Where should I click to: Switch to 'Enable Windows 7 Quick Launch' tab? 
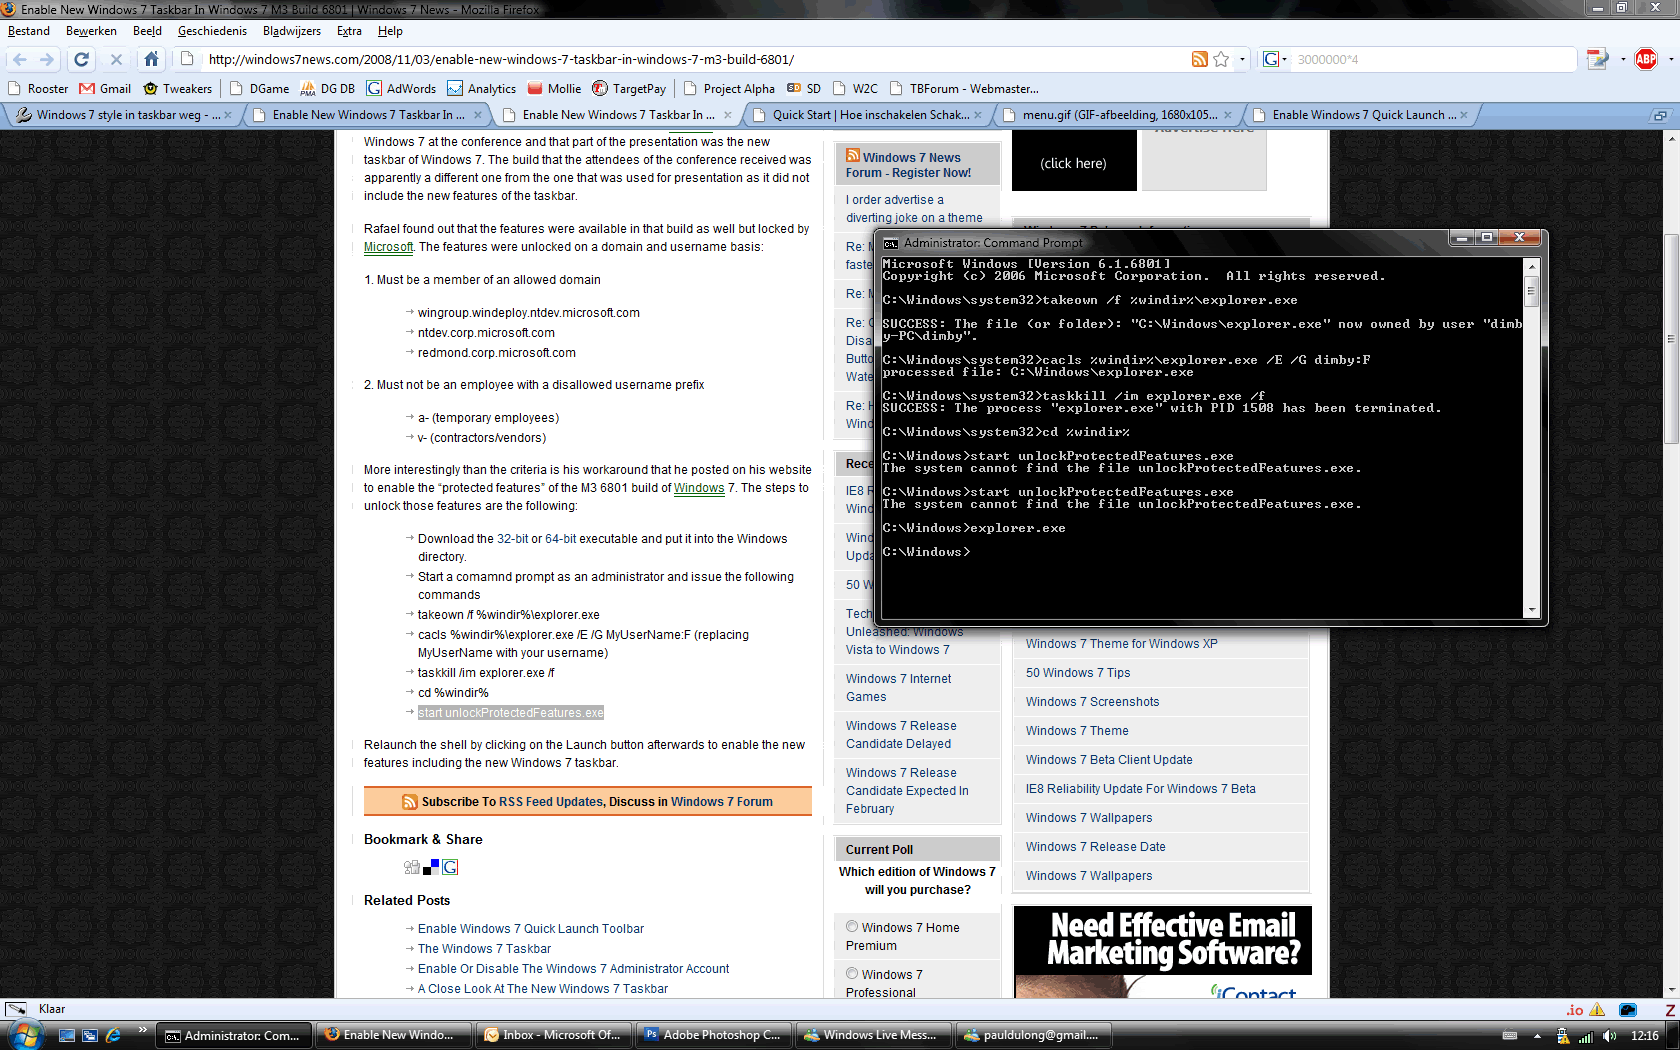[1362, 115]
